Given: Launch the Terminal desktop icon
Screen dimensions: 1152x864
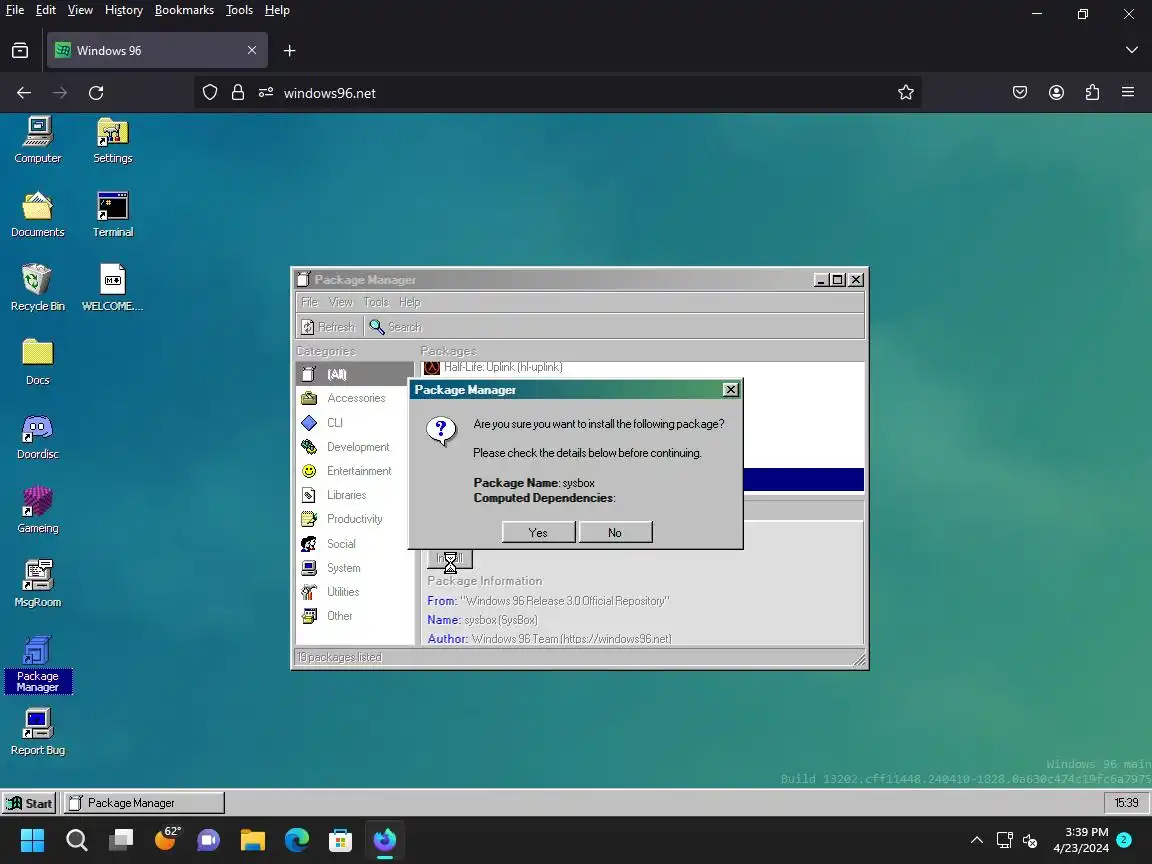Looking at the screenshot, I should [112, 215].
